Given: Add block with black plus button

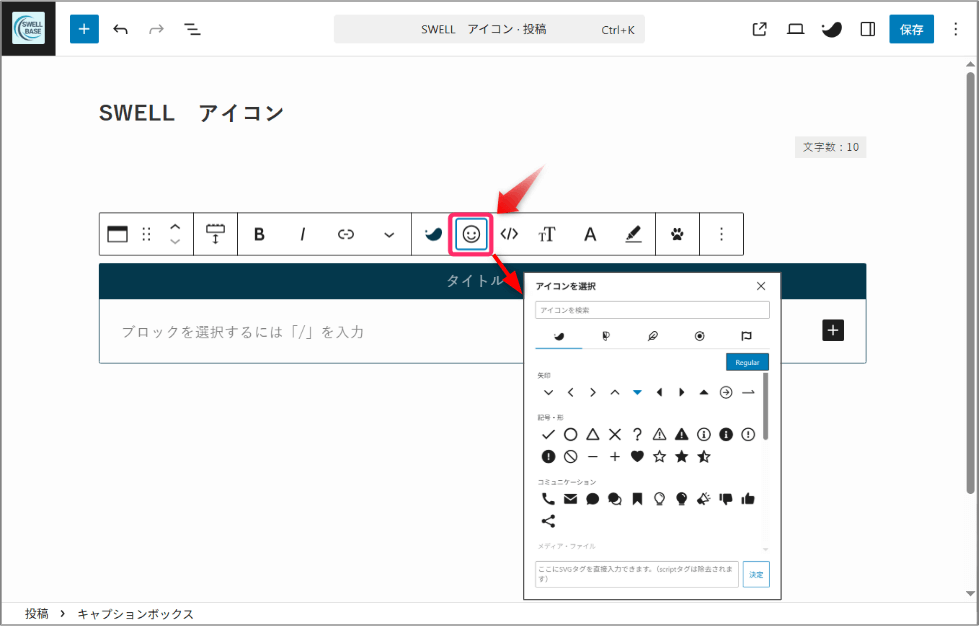Looking at the screenshot, I should click(833, 330).
